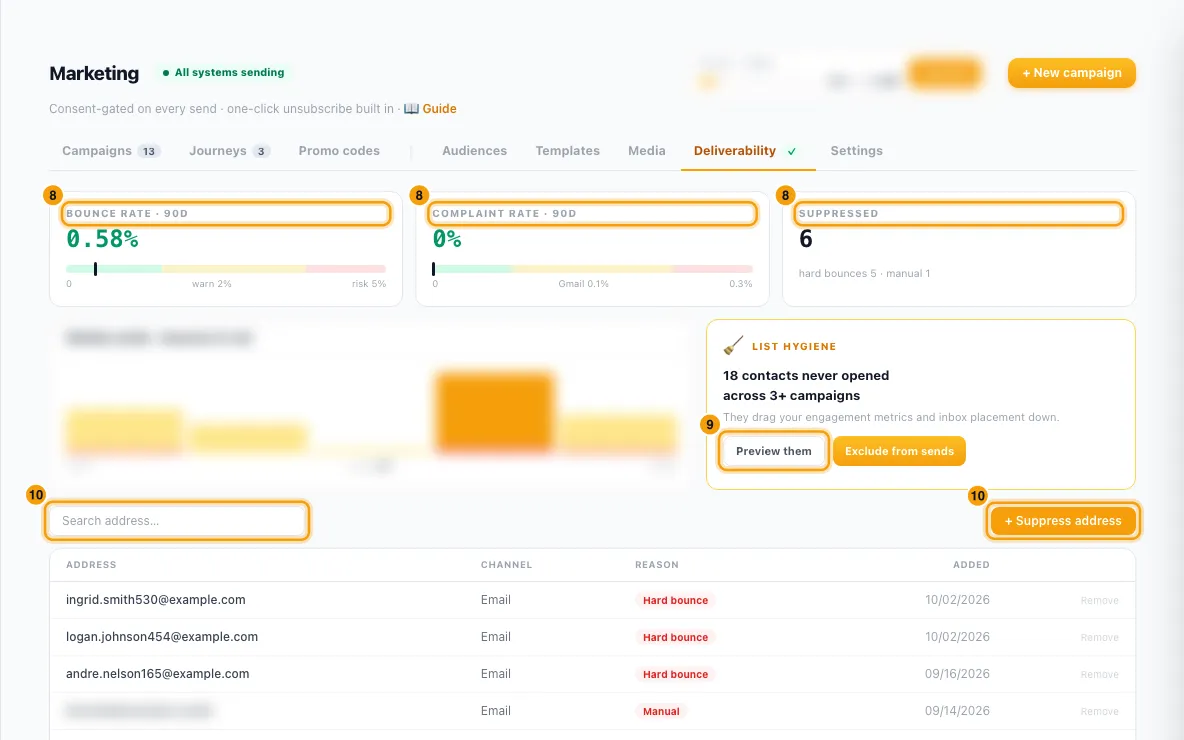
Task: Click the All systems sending status badge
Action: pos(224,72)
